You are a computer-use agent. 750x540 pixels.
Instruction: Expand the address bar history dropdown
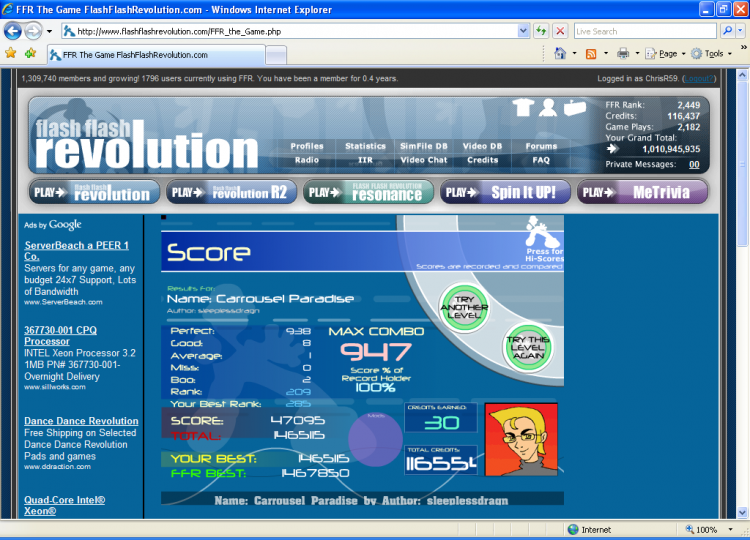click(523, 32)
